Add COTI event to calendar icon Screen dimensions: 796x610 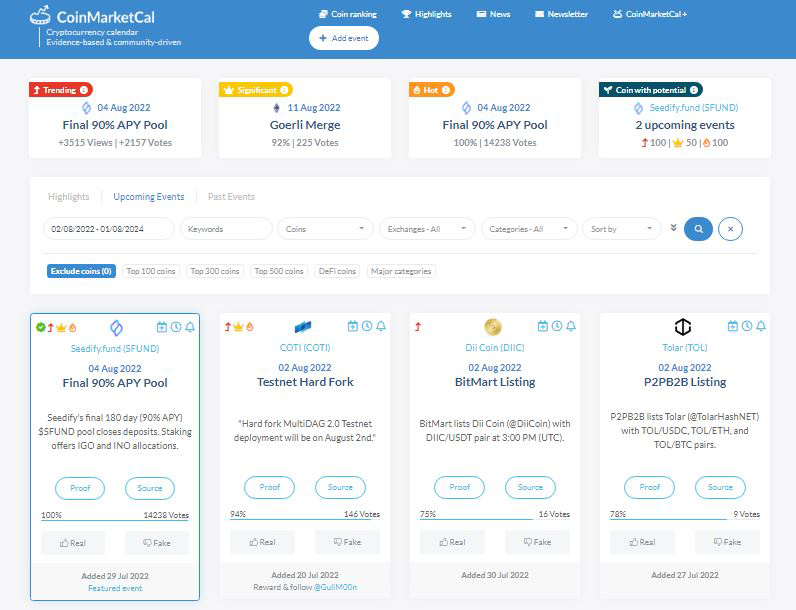coord(352,326)
